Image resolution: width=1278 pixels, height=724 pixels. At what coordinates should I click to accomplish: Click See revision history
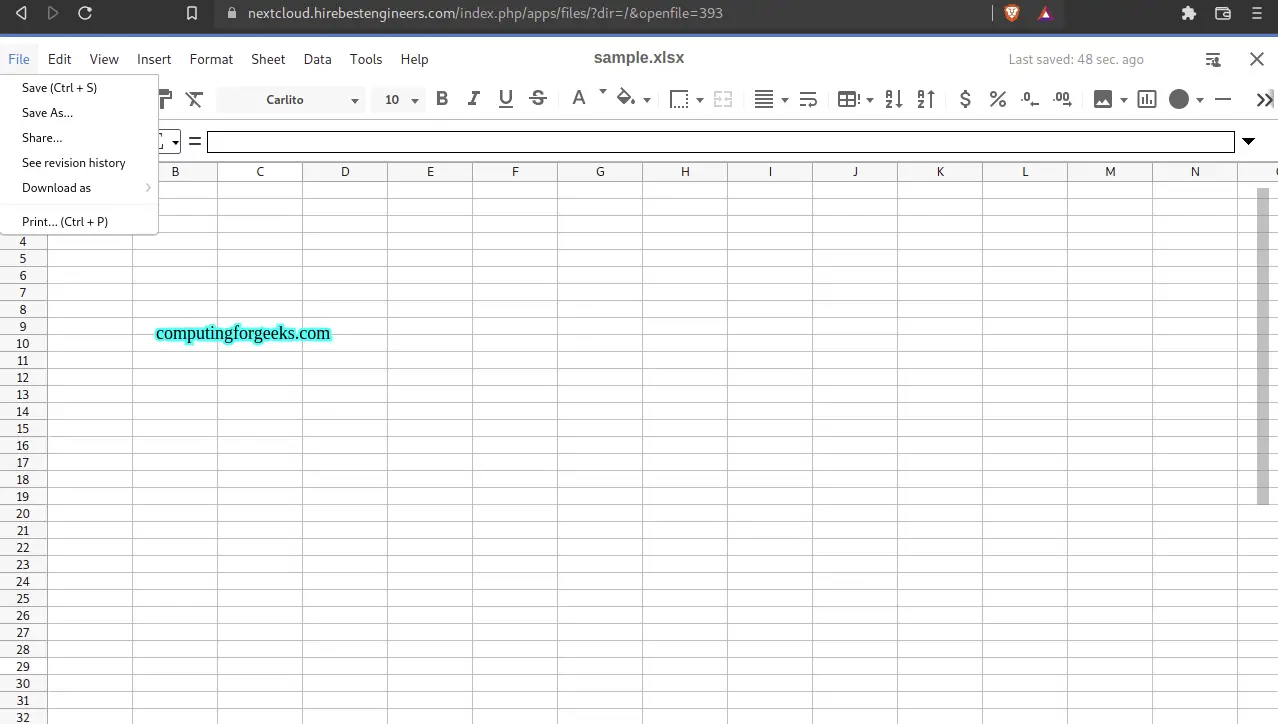pos(74,163)
